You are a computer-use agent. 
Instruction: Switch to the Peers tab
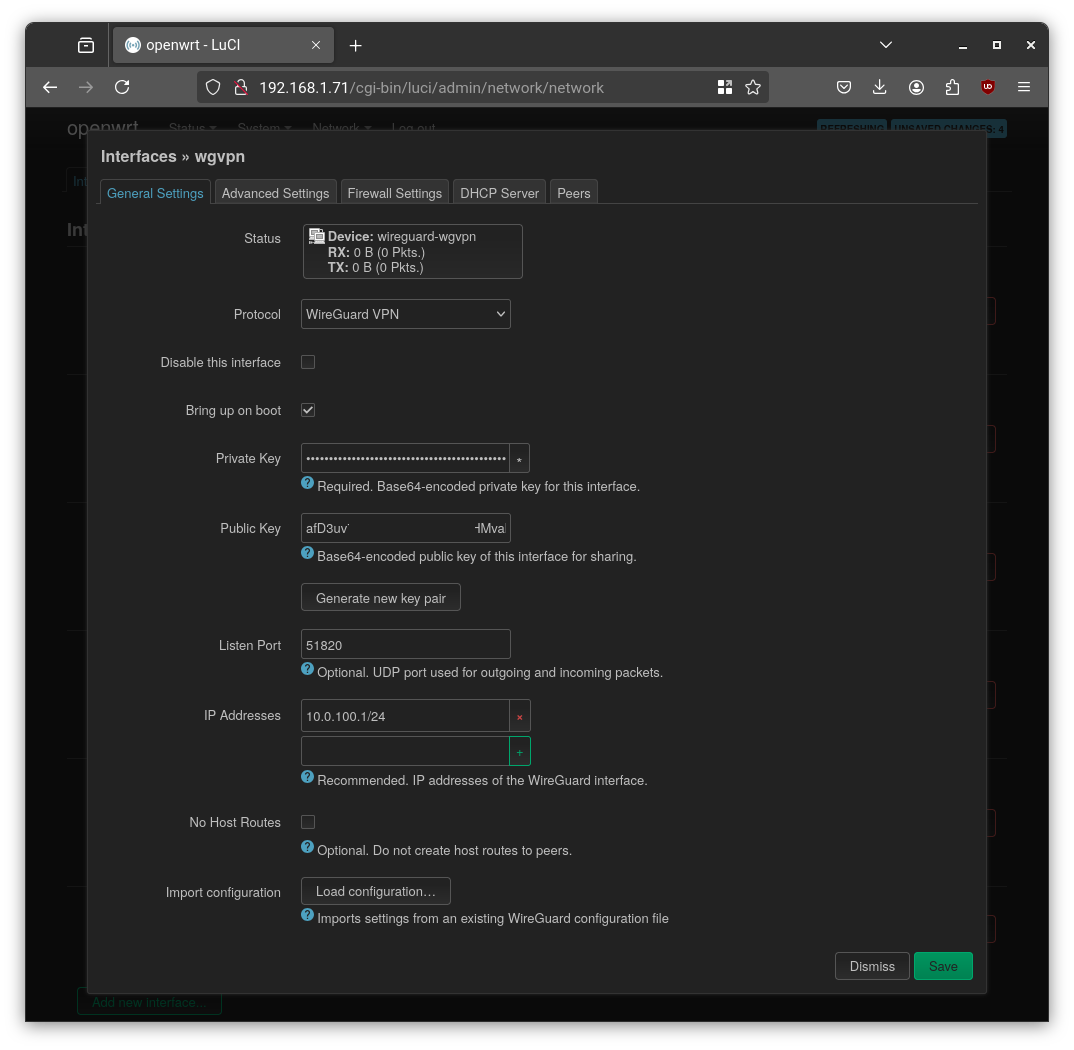tap(573, 192)
